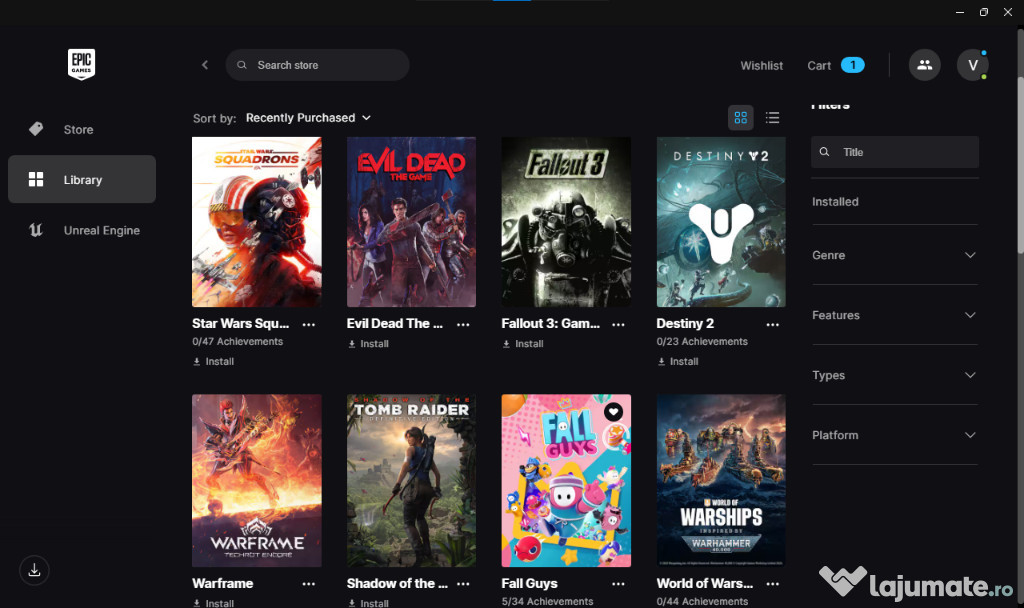
Task: Focus the Search store field
Action: (x=317, y=65)
